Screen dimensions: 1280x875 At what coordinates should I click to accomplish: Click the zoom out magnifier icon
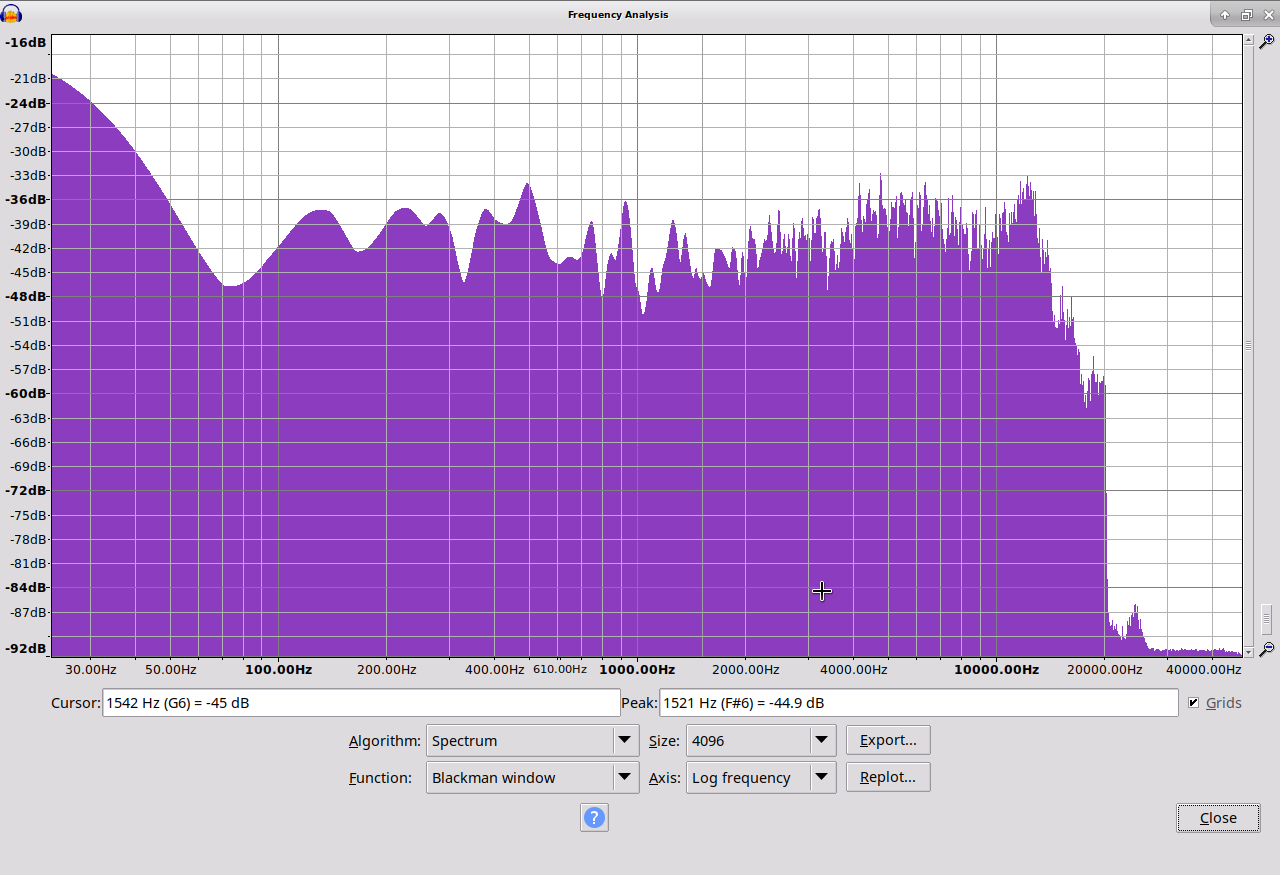[1266, 649]
